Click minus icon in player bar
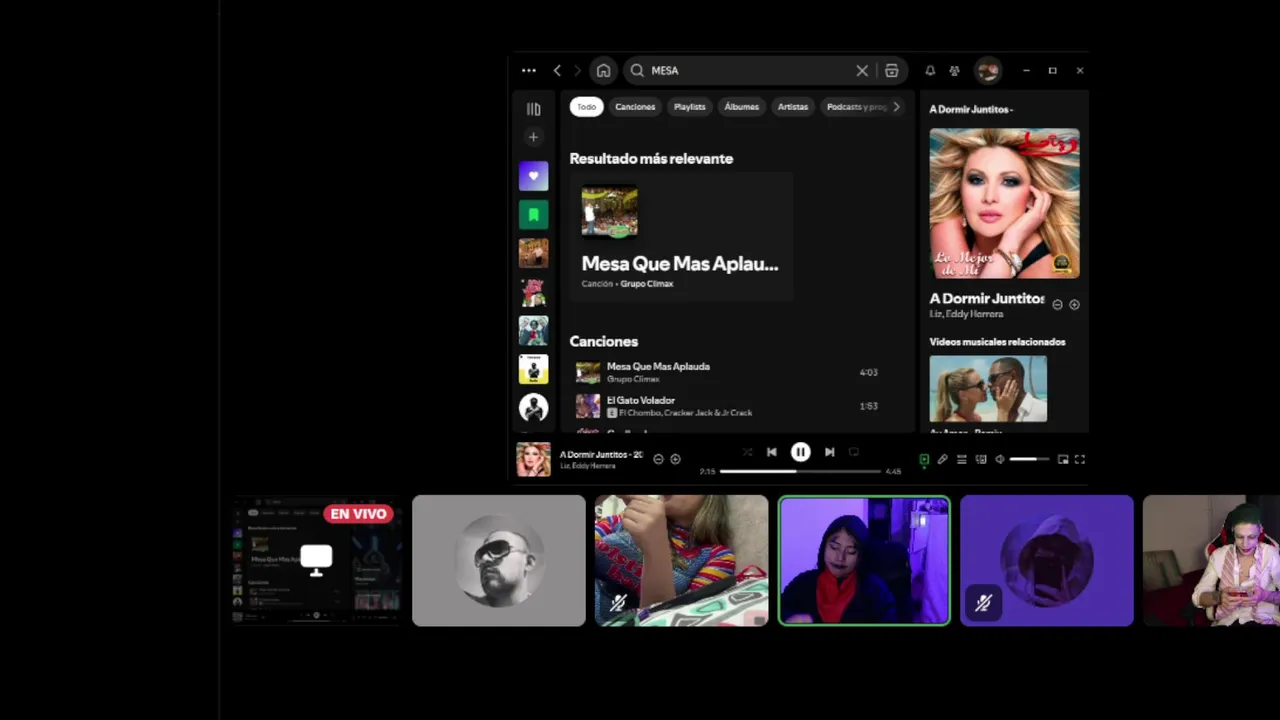The width and height of the screenshot is (1280, 720). tap(658, 459)
